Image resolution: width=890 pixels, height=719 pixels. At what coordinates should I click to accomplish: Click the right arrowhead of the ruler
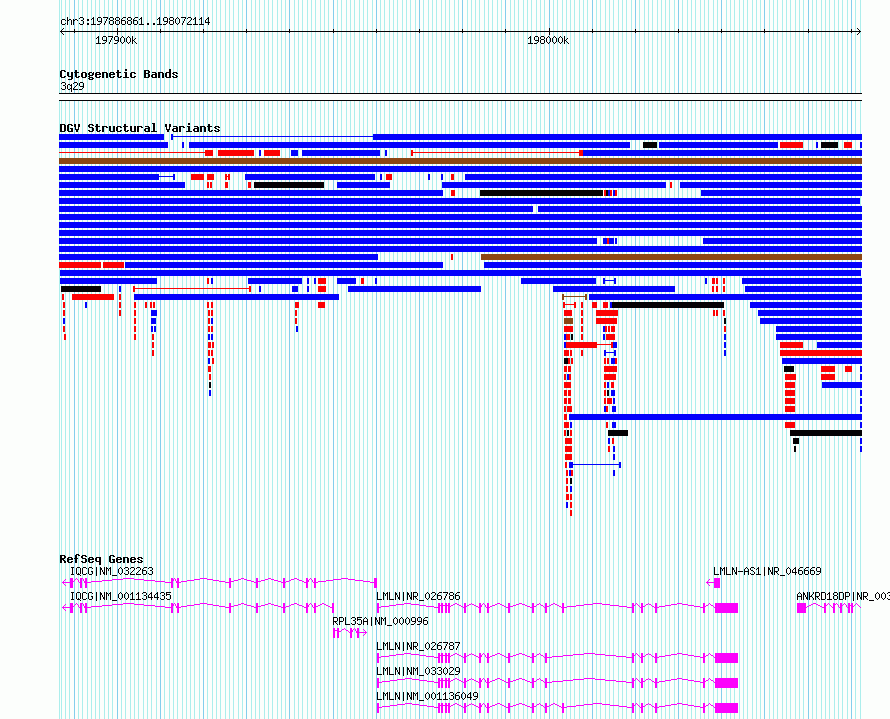click(x=859, y=32)
